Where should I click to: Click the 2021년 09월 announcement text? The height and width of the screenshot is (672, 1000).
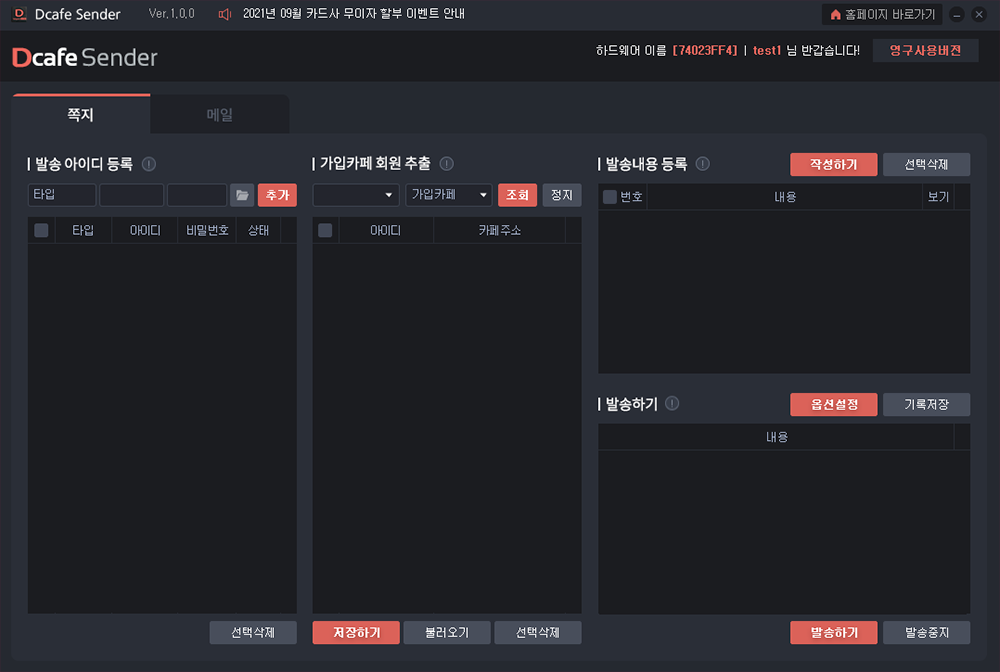click(x=354, y=14)
